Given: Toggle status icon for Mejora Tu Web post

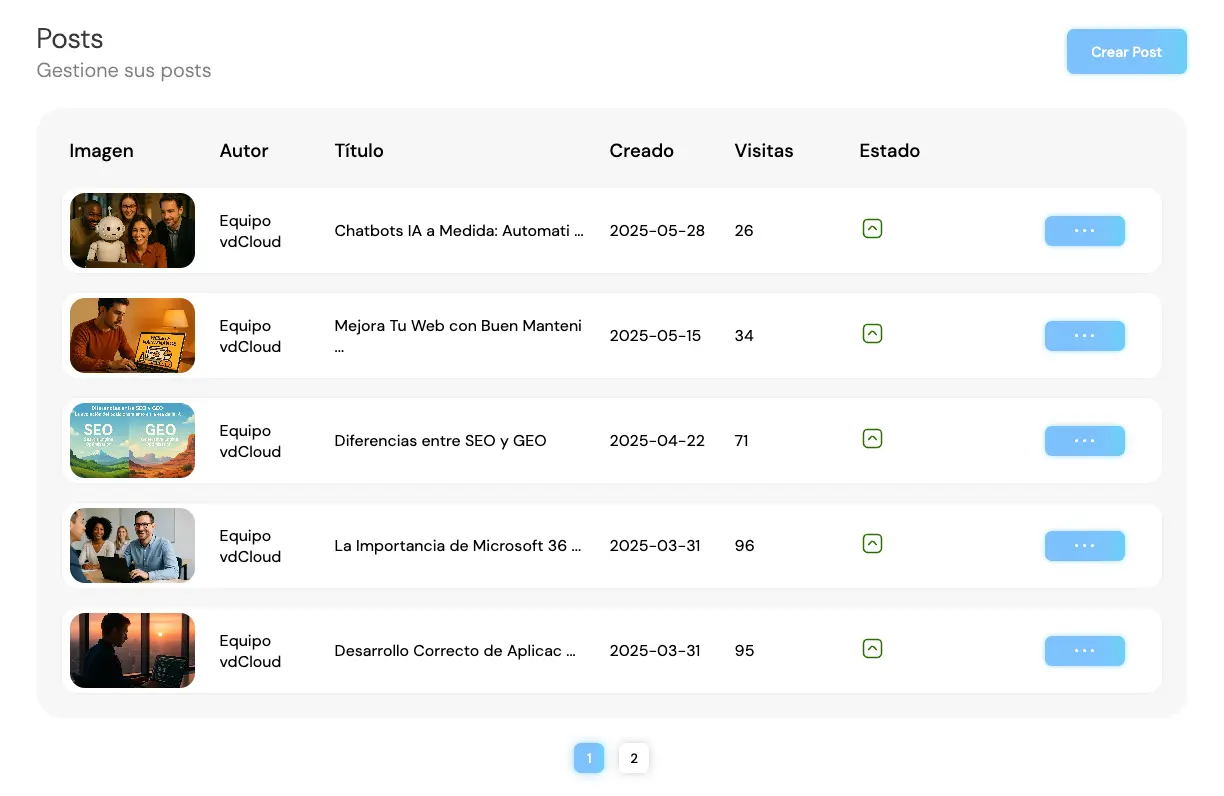Looking at the screenshot, I should [872, 334].
